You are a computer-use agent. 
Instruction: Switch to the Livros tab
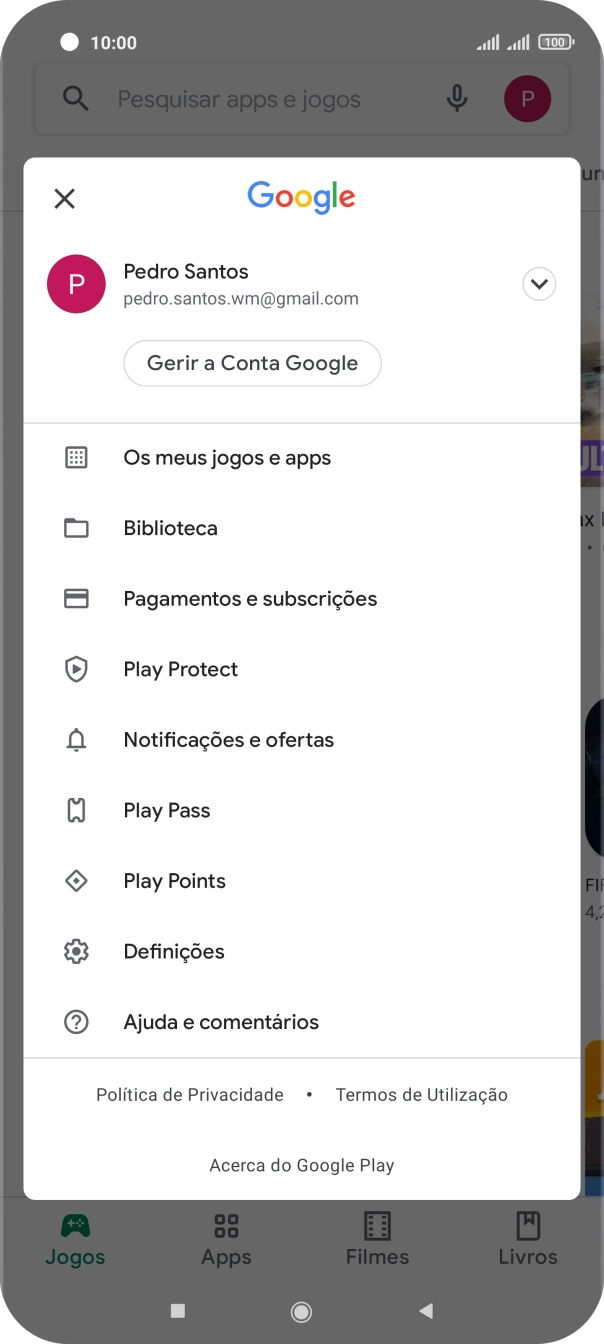coord(528,1240)
